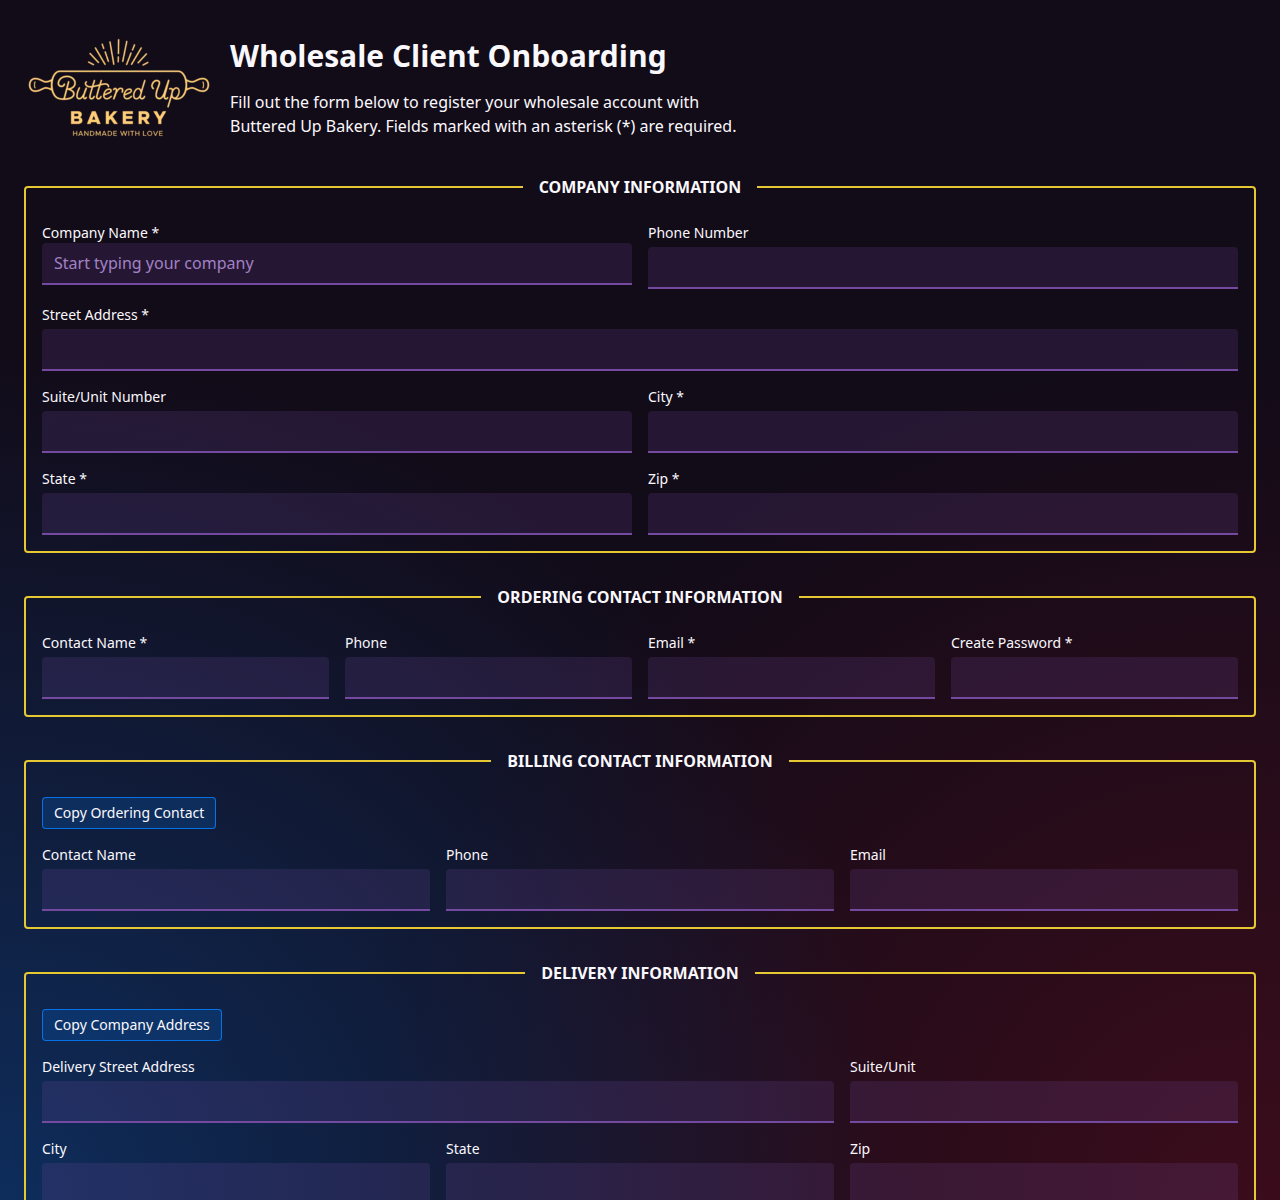Click the Buttered Up Bakery logo

118,87
